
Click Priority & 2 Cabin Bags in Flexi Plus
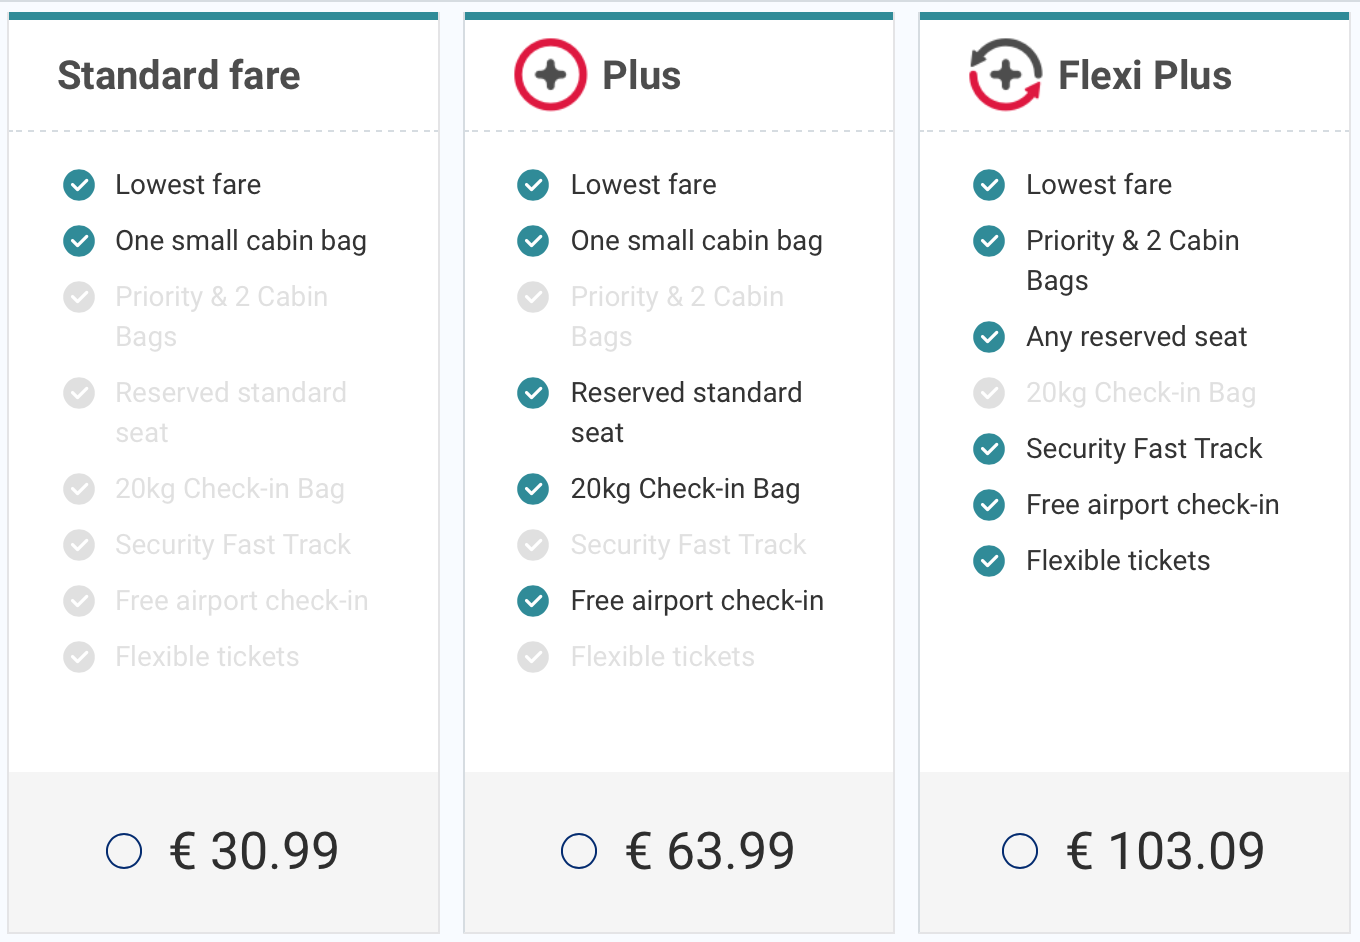pos(1133,261)
